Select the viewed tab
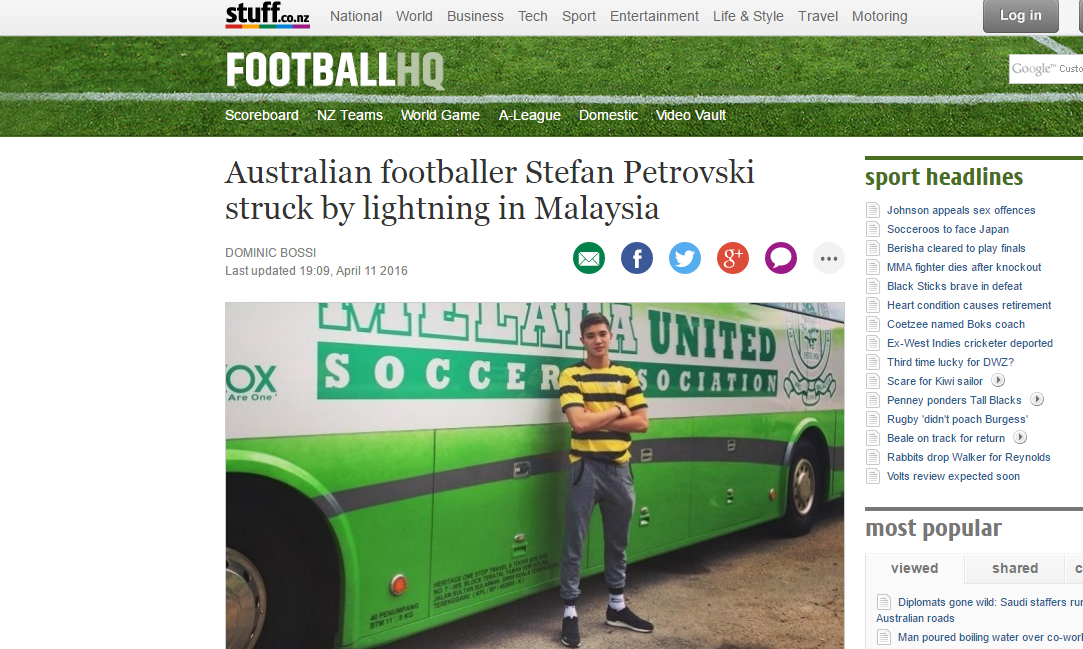This screenshot has height=649, width=1083. tap(914, 568)
